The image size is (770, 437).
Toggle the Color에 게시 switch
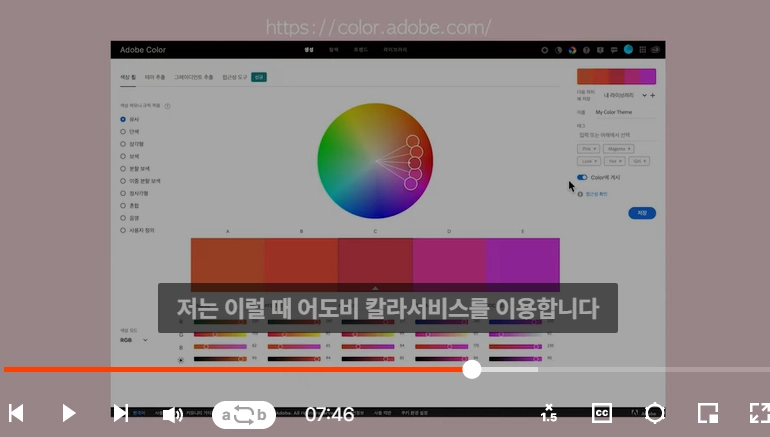582,177
